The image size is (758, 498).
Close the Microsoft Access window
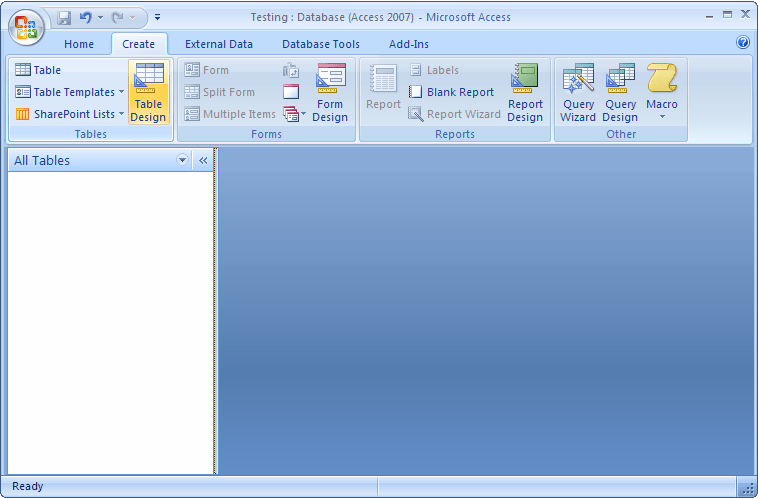[x=745, y=15]
